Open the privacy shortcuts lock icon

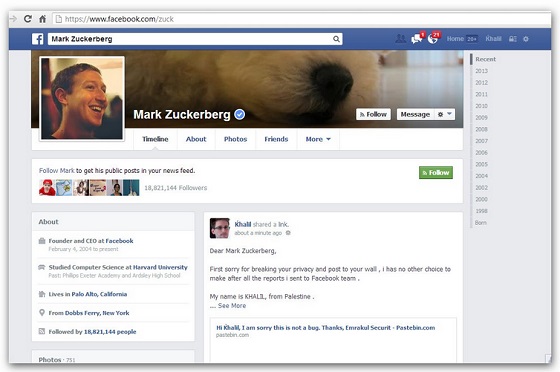[512, 39]
